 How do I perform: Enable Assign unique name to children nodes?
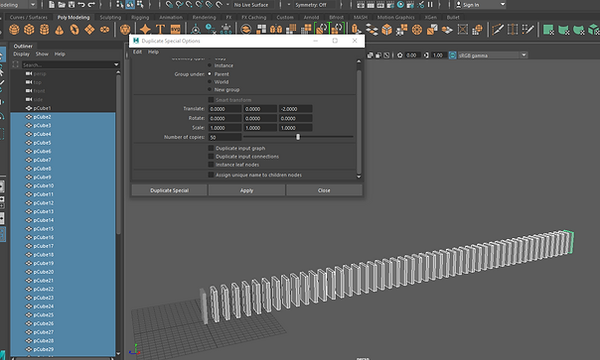pyautogui.click(x=211, y=175)
